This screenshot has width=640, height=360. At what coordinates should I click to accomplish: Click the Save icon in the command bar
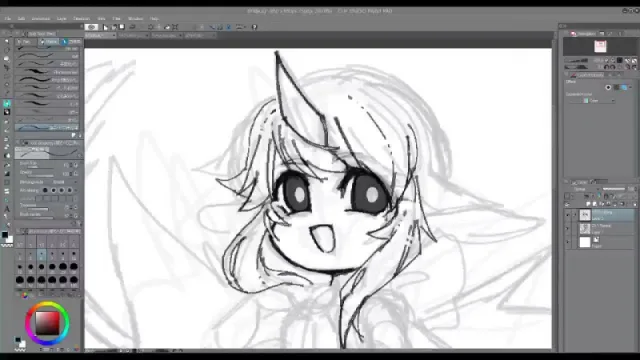122,27
